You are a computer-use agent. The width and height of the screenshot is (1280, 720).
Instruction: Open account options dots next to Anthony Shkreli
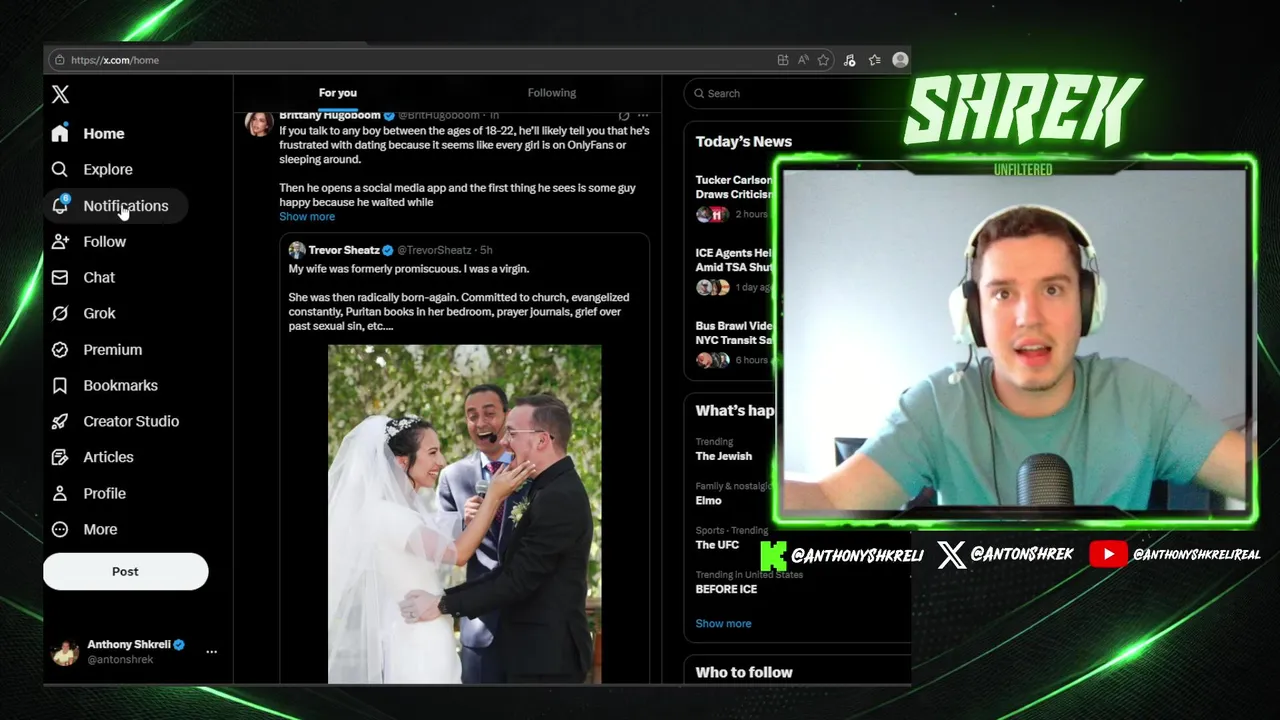pyautogui.click(x=211, y=651)
